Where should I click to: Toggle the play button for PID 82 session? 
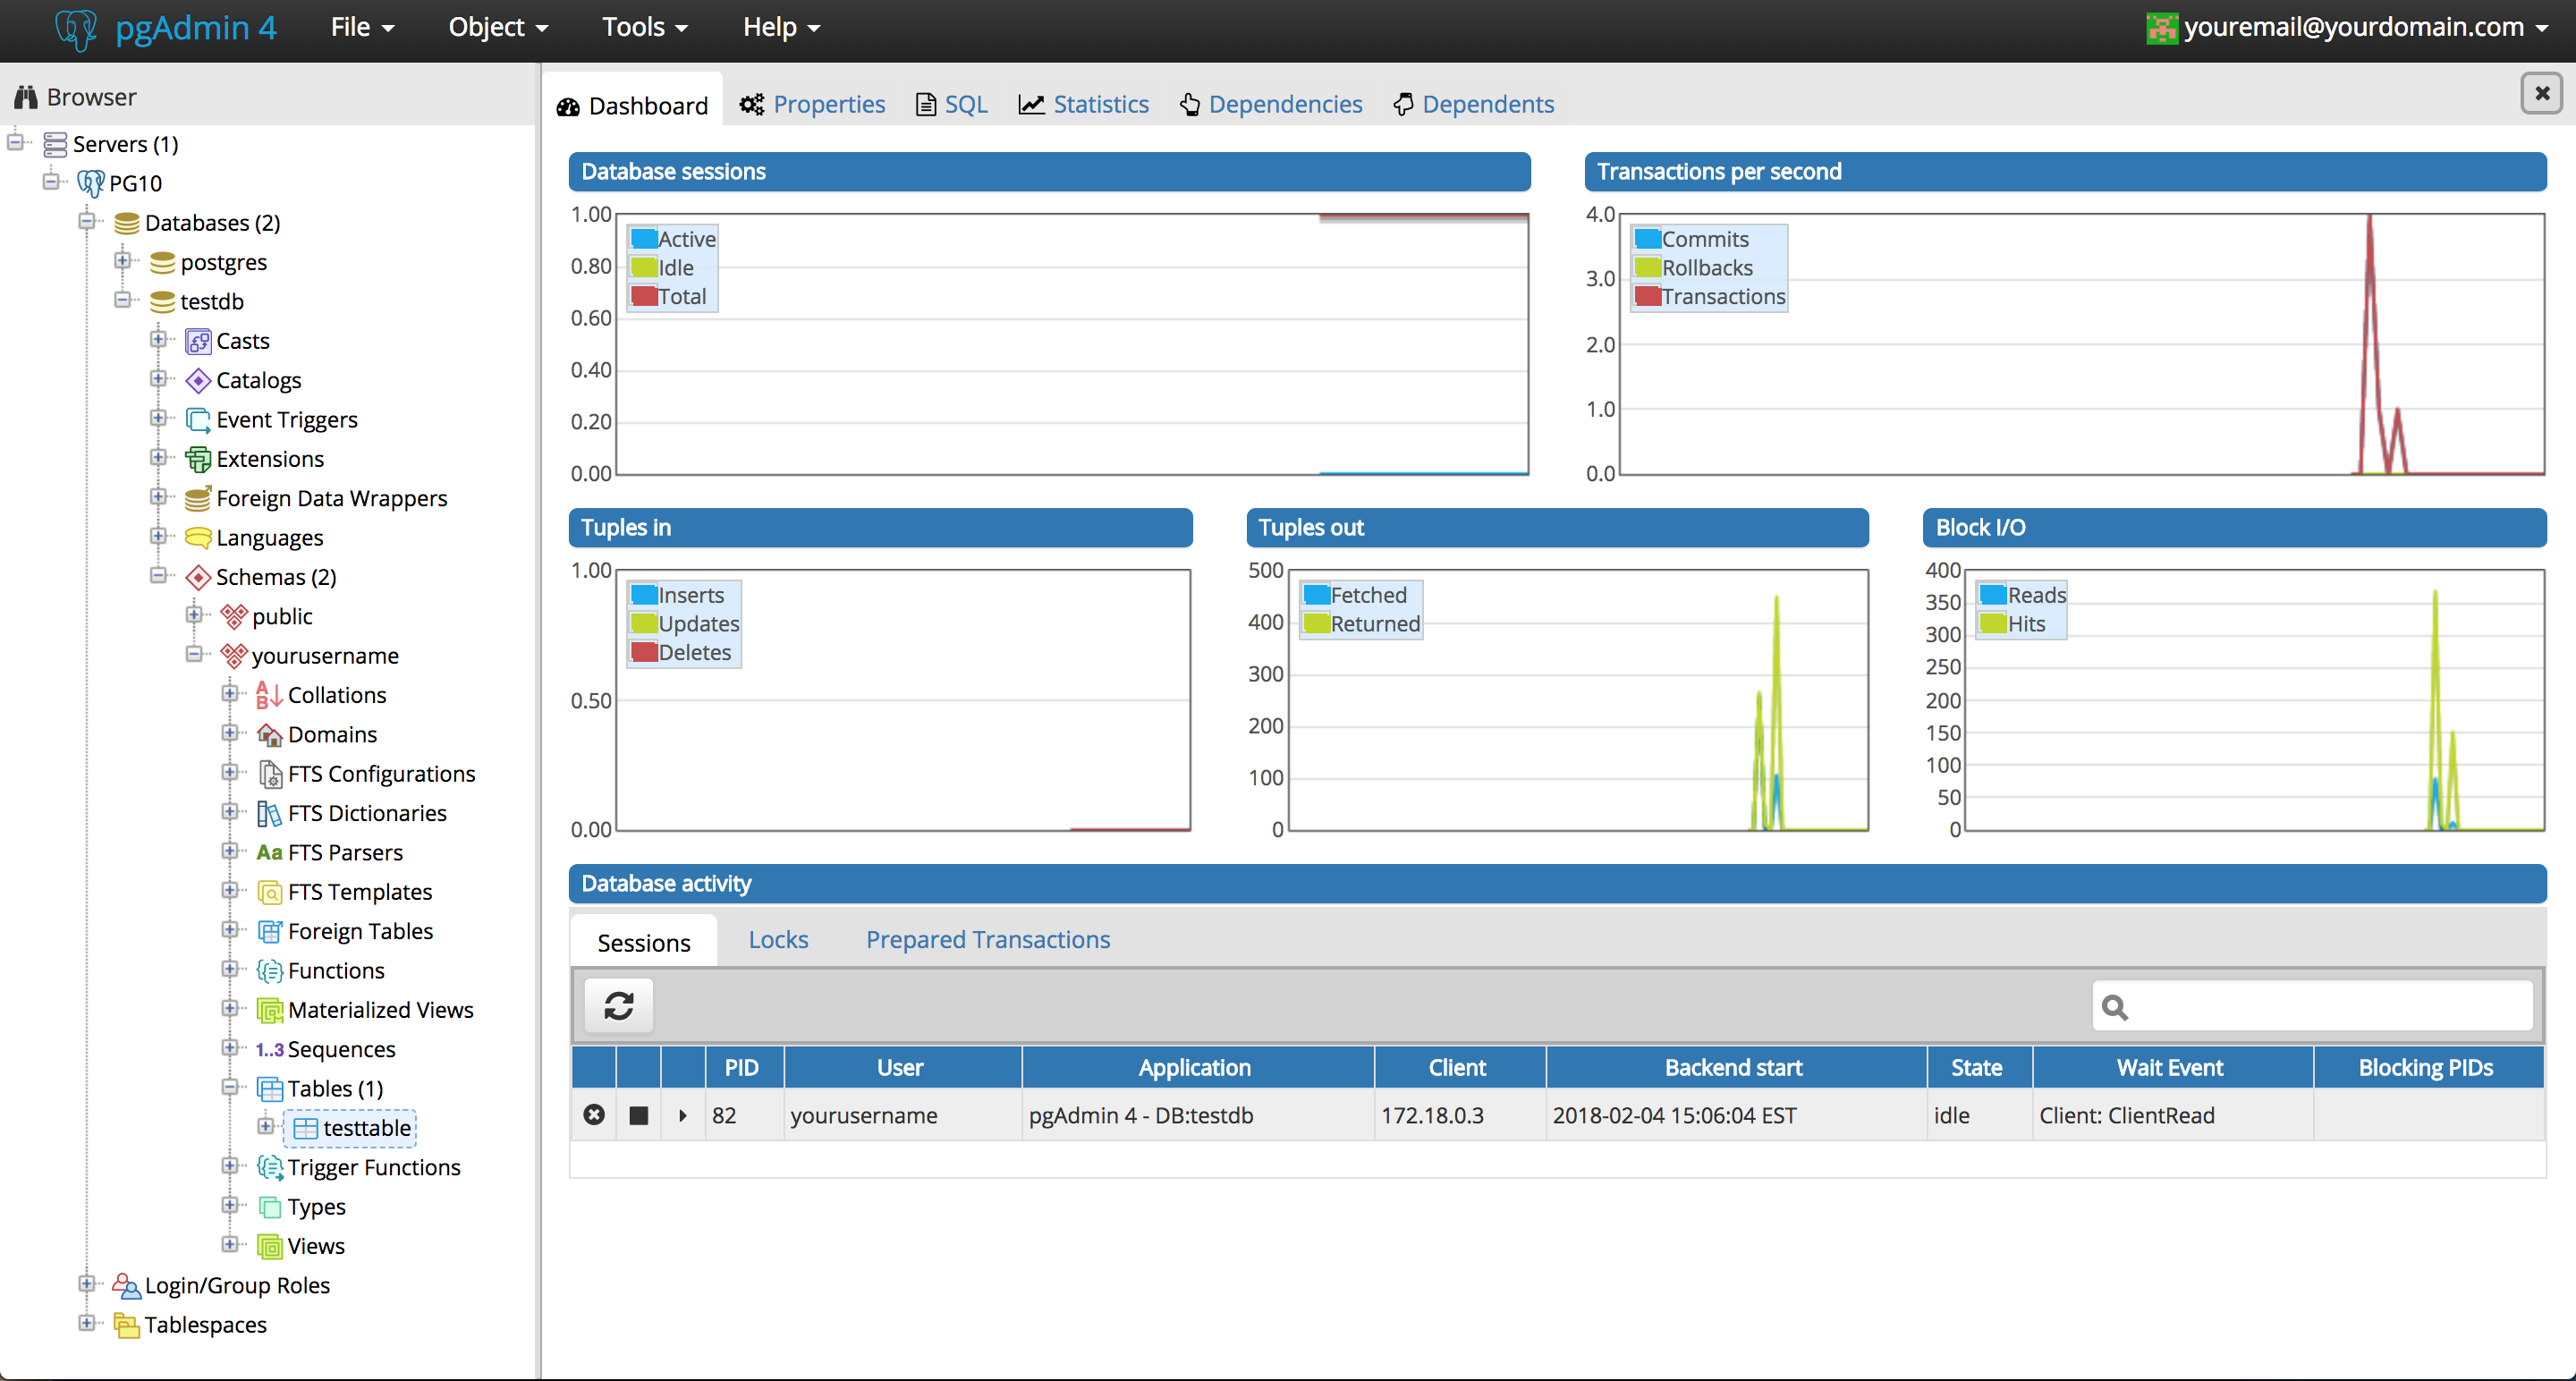pyautogui.click(x=682, y=1115)
